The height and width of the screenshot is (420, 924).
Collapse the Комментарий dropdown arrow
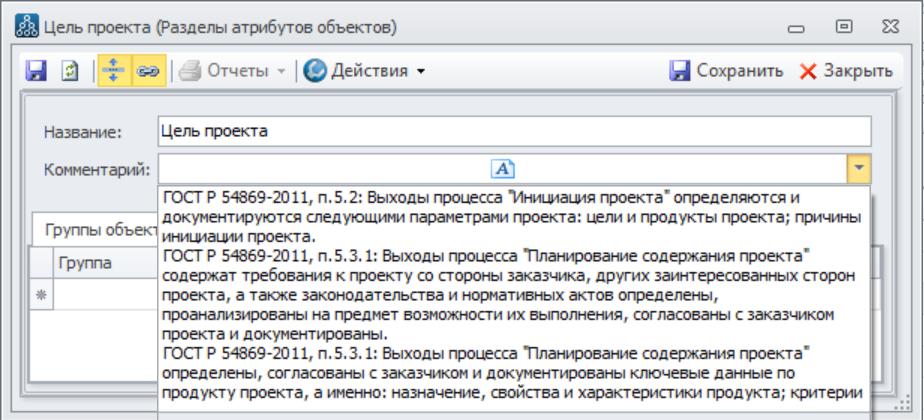coord(859,169)
